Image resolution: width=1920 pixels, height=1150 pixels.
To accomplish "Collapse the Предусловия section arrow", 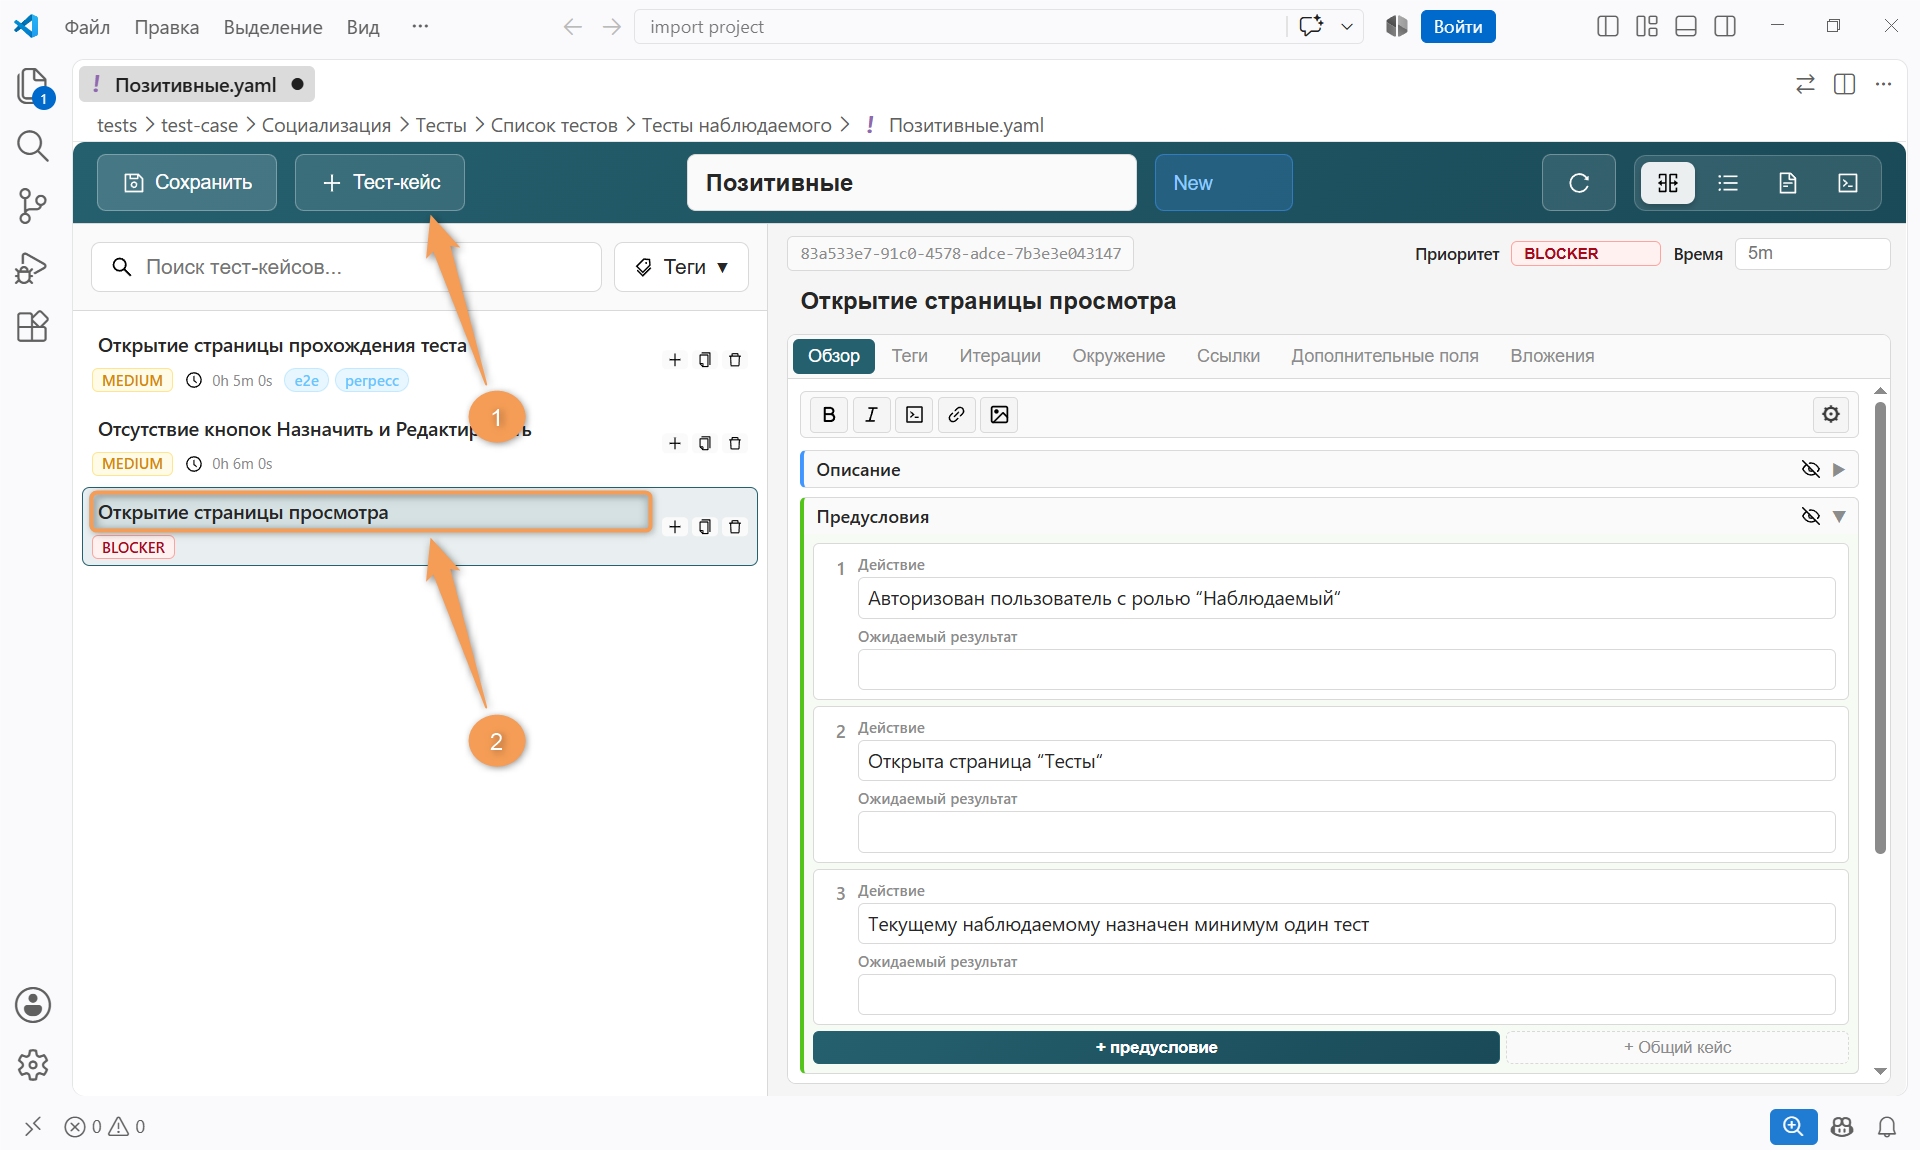I will coord(1839,516).
